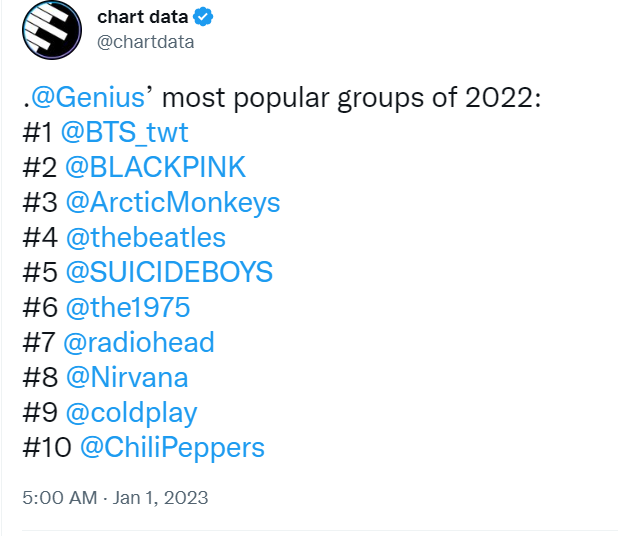This screenshot has width=618, height=536.
Task: Open the 5:00 AM timestamp link
Action: (x=60, y=497)
